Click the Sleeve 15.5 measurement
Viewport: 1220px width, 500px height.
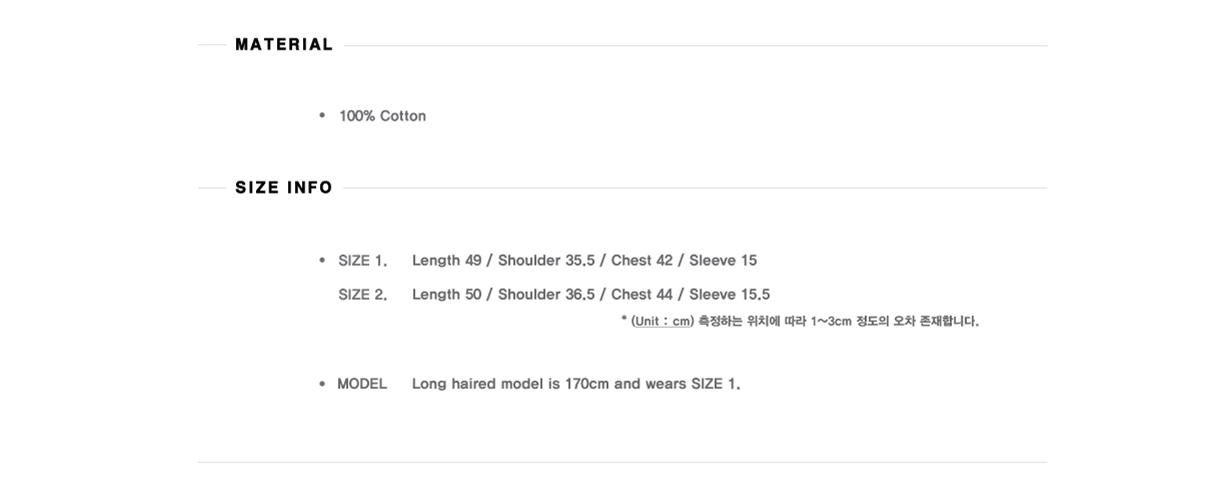730,294
